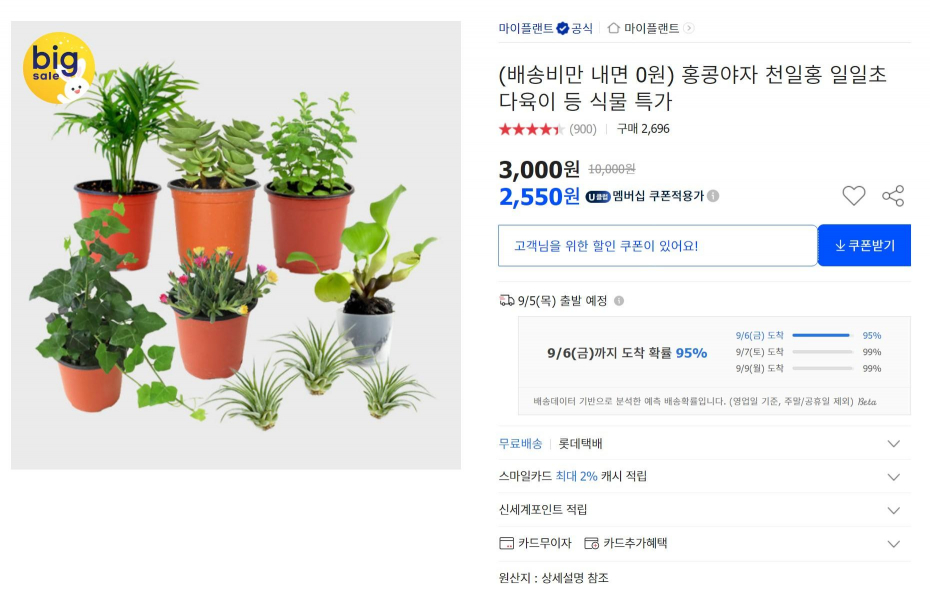
Task: Expand the 신세계포인트 적립 section
Action: pyautogui.click(x=893, y=510)
